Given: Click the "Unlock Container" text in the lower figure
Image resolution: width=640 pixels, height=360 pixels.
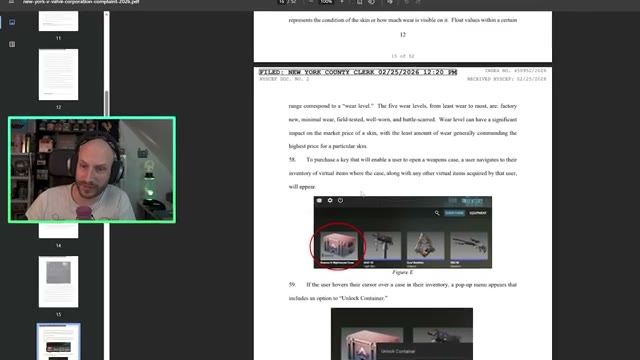Looking at the screenshot, I should coord(398,351).
